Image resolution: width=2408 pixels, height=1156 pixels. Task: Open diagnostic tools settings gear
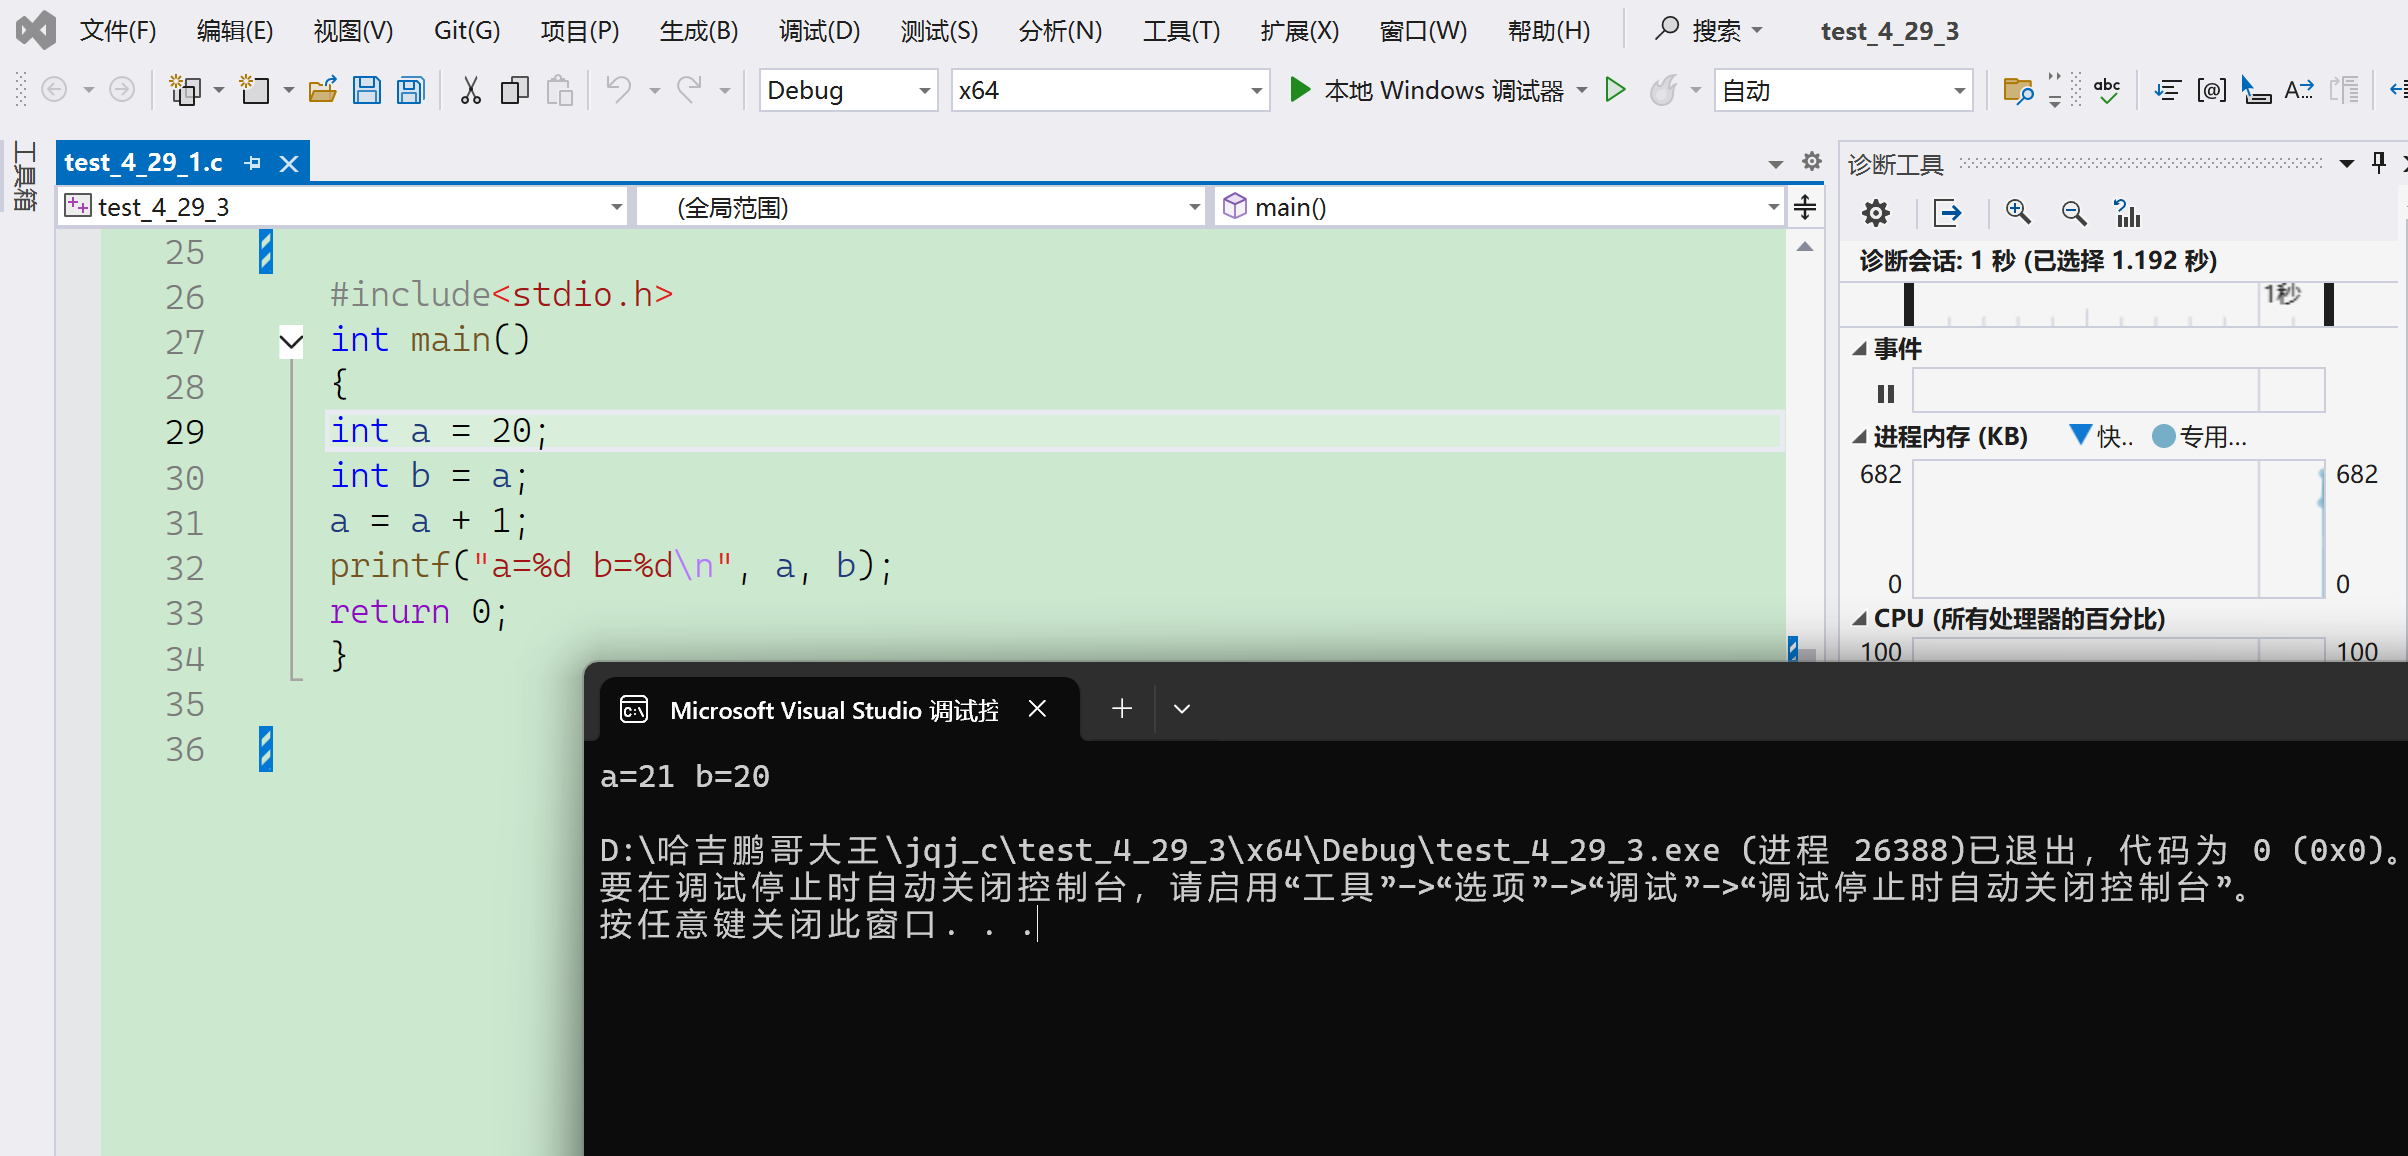click(1875, 213)
